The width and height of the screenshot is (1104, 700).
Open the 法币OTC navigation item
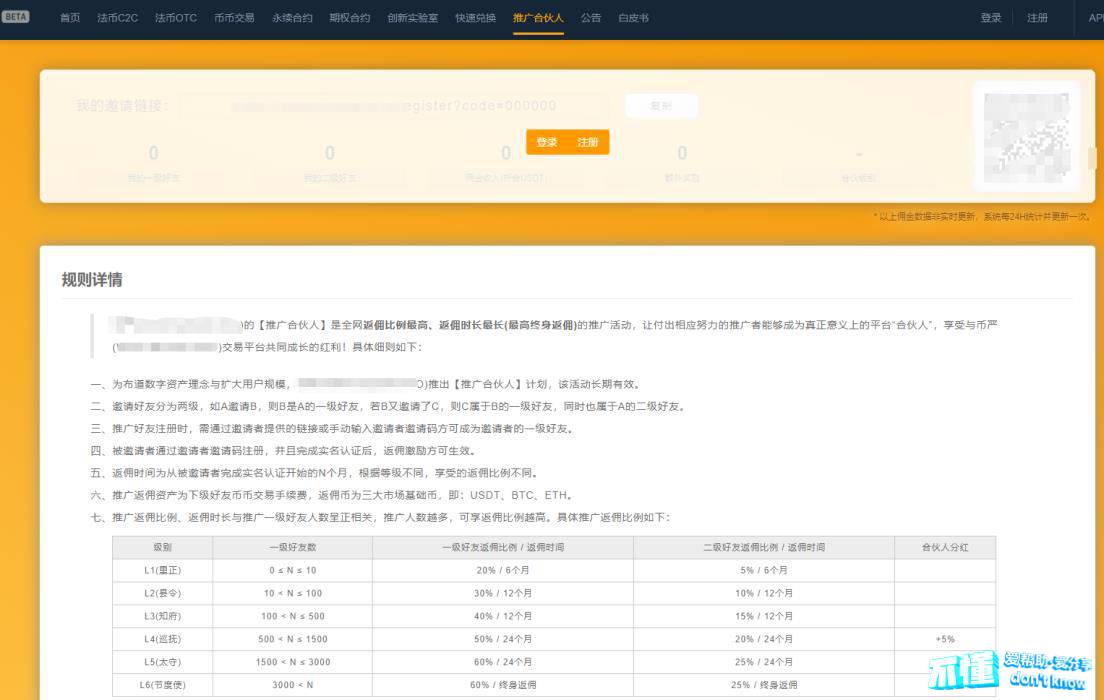pyautogui.click(x=176, y=18)
